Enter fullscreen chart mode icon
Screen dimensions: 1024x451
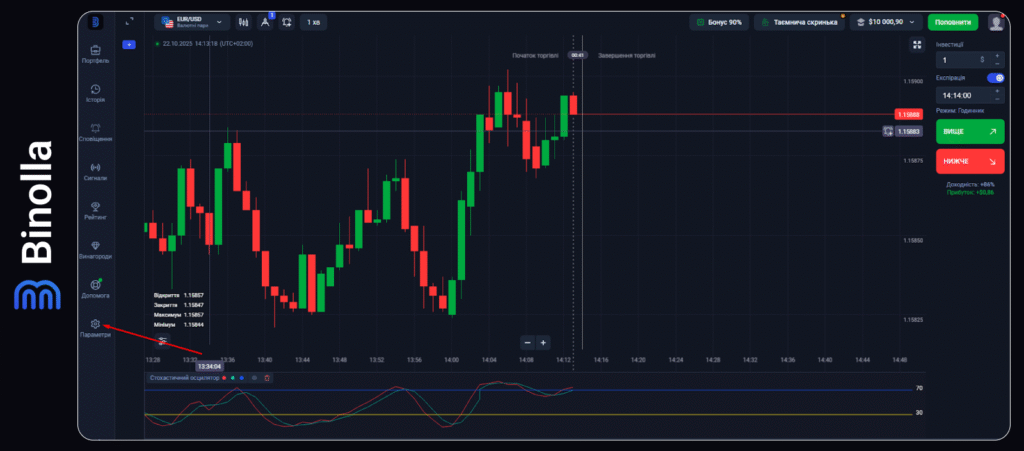click(x=917, y=45)
